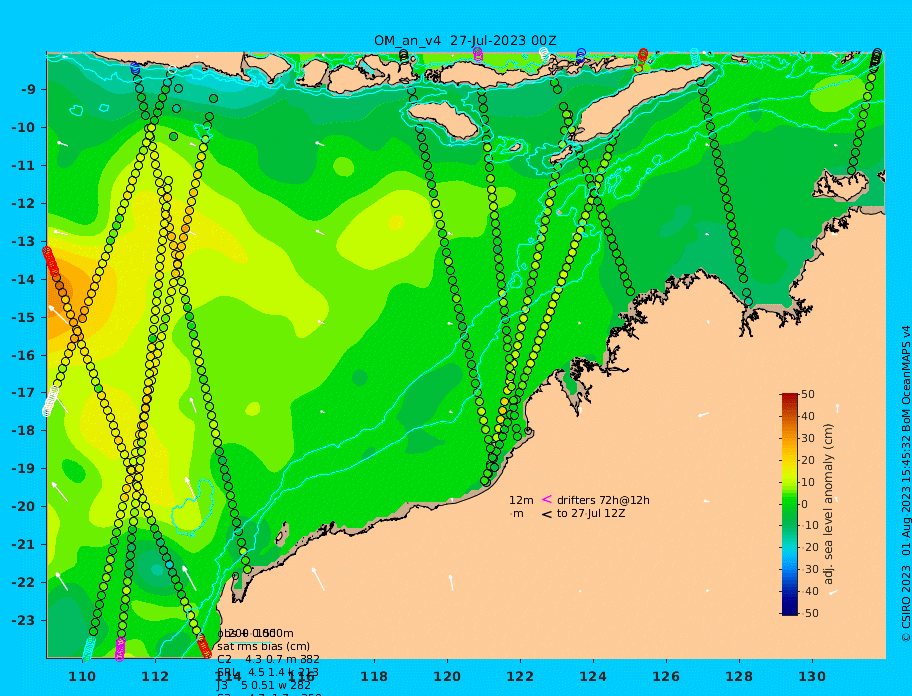Click the 'sat rms bias (cm)' line
Viewport: 912px width, 696px height.
[x=263, y=646]
